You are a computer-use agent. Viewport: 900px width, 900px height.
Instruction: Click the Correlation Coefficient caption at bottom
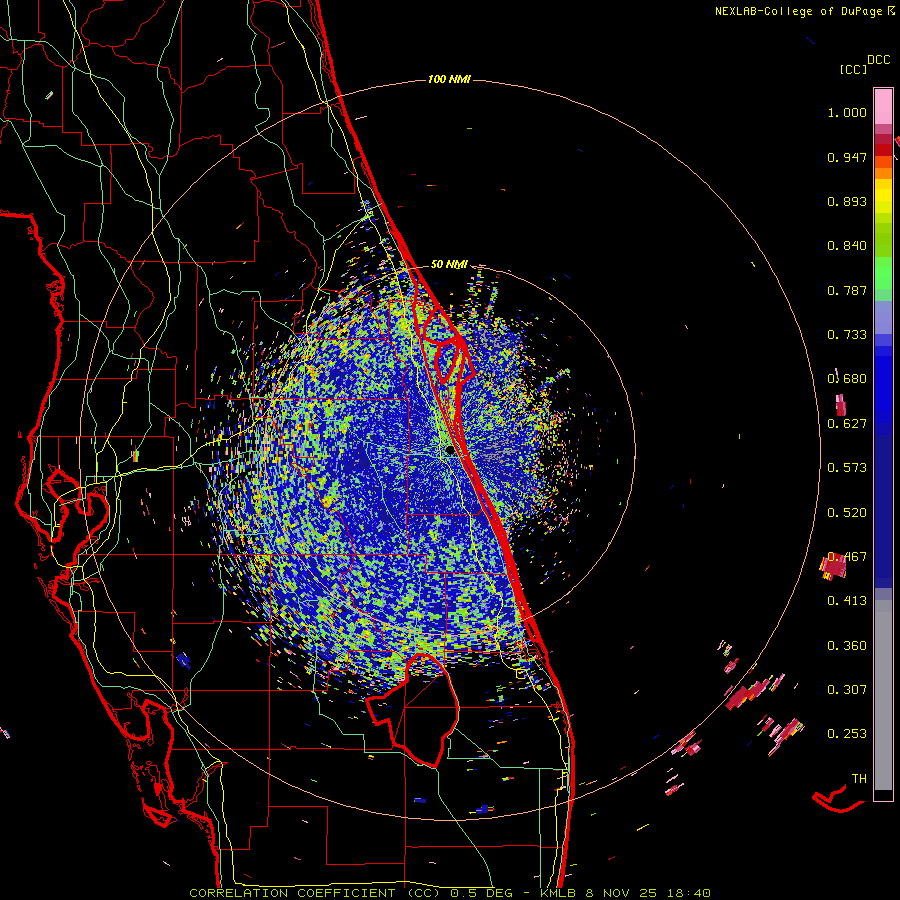coord(449,893)
